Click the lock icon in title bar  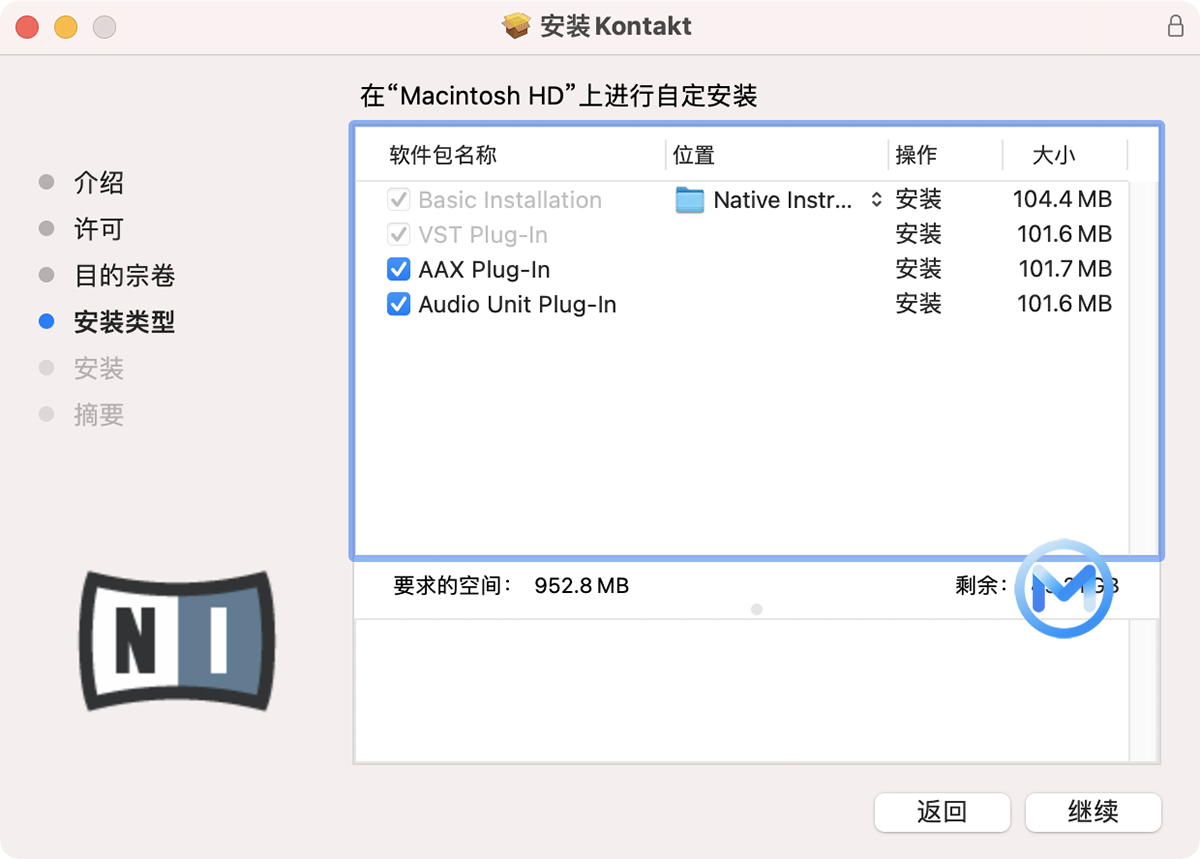(1176, 26)
